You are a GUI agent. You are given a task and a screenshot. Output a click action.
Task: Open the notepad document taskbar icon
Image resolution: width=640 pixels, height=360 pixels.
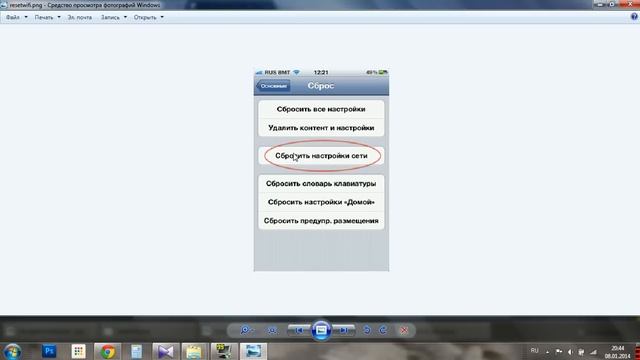[136, 351]
